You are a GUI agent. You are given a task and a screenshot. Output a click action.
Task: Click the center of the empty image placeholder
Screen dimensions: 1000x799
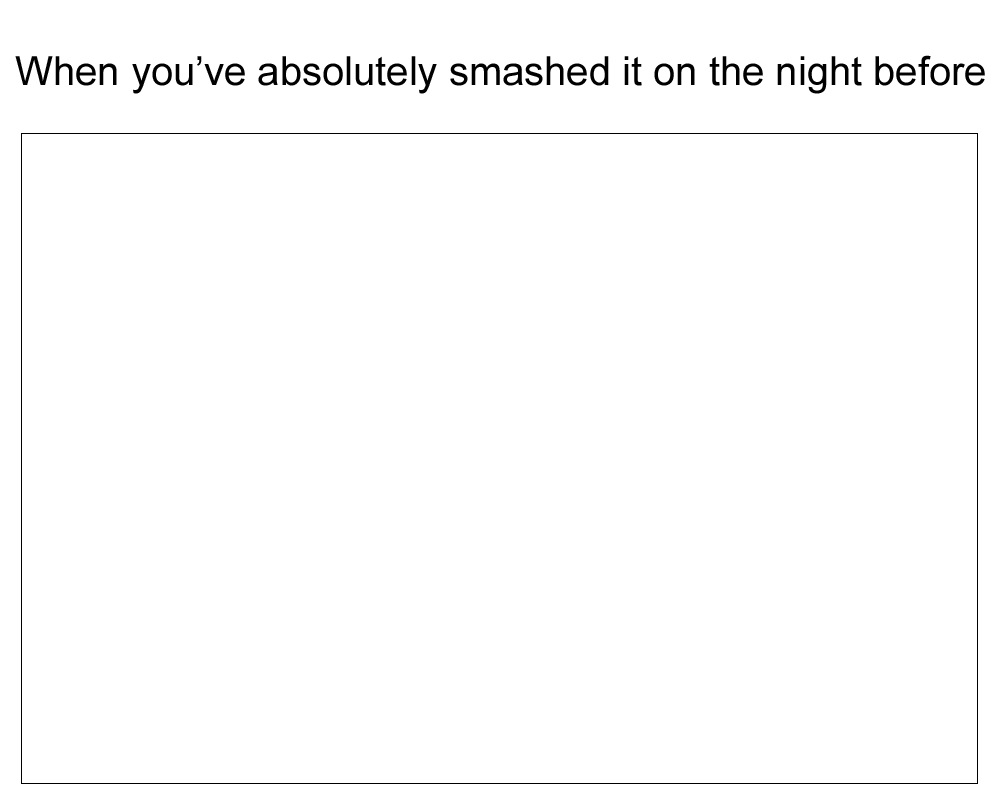pos(499,458)
